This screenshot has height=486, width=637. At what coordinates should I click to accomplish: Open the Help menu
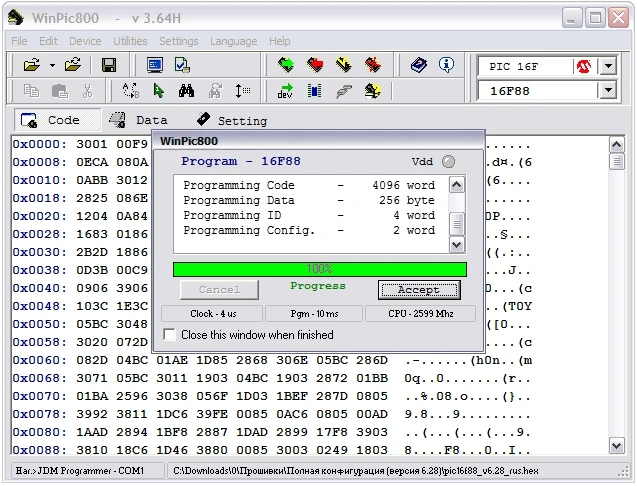coord(280,41)
